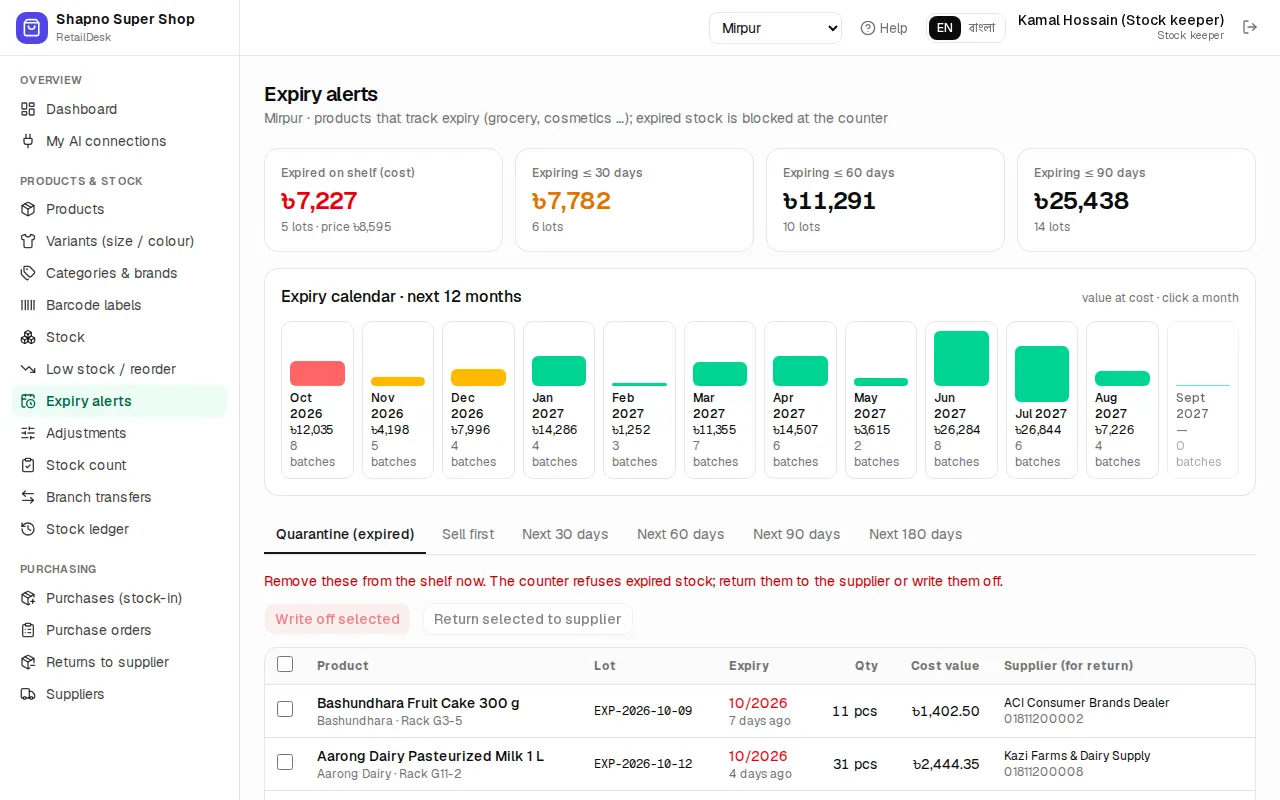This screenshot has width=1280, height=800.
Task: Click the Return selected to supplier button
Action: point(528,619)
